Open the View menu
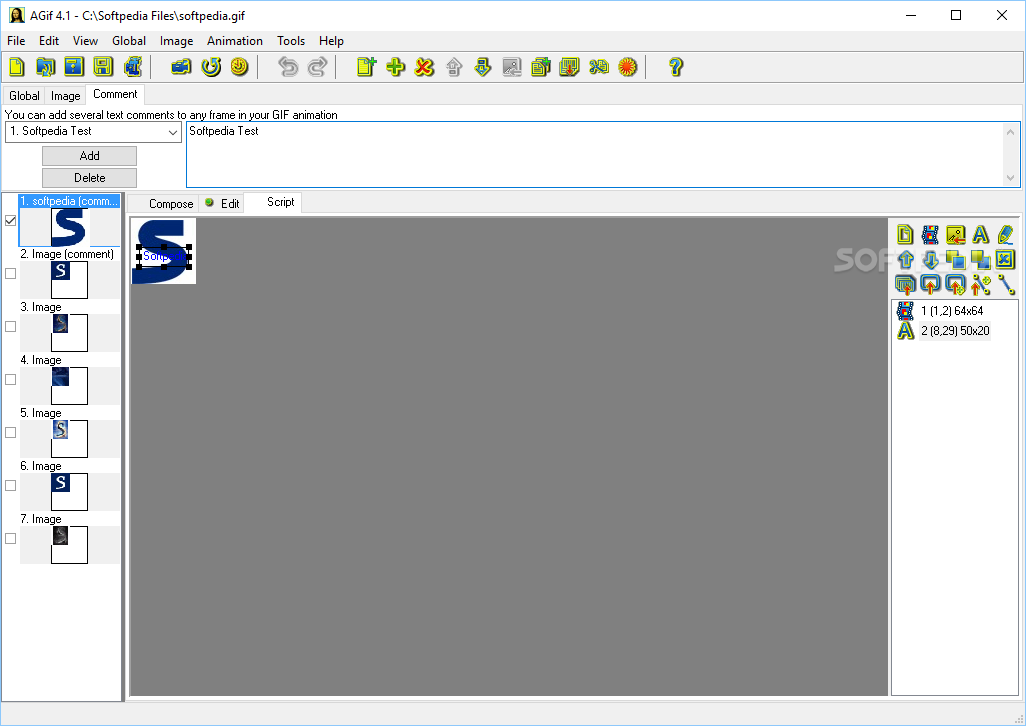The width and height of the screenshot is (1026, 726). [x=86, y=41]
